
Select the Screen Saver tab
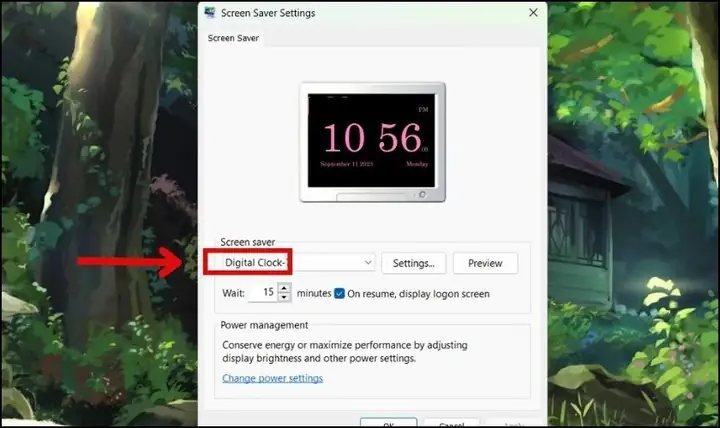(x=233, y=38)
